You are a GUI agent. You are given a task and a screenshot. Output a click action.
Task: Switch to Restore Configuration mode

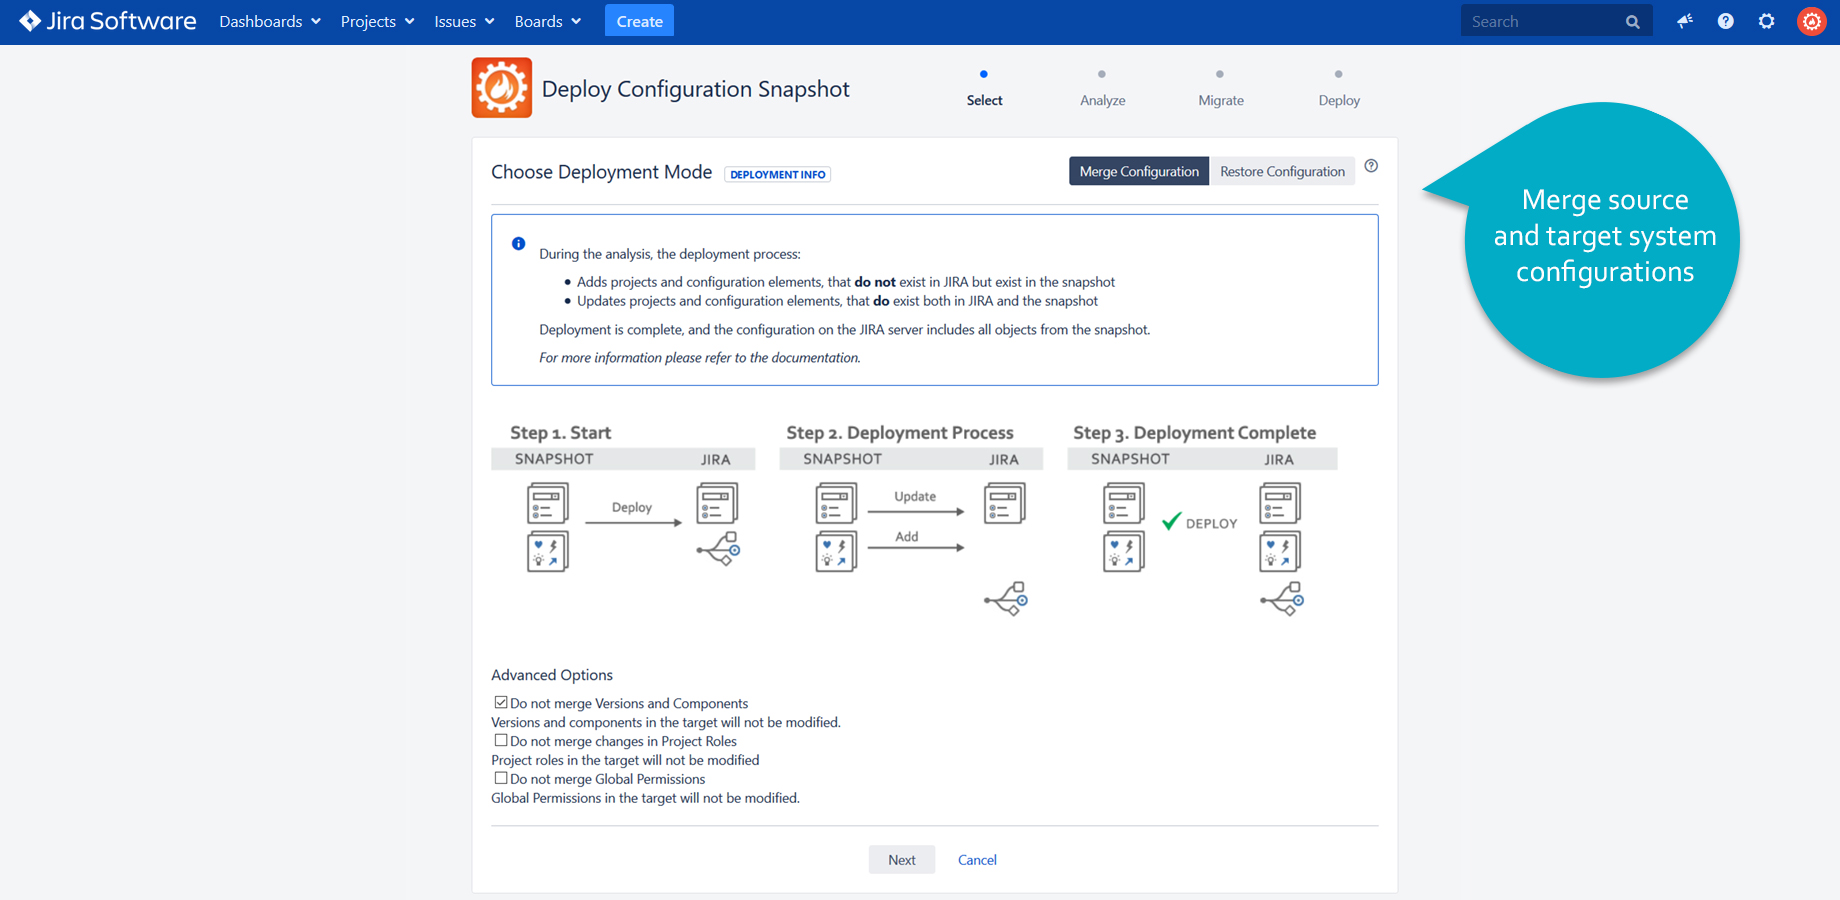pos(1282,171)
